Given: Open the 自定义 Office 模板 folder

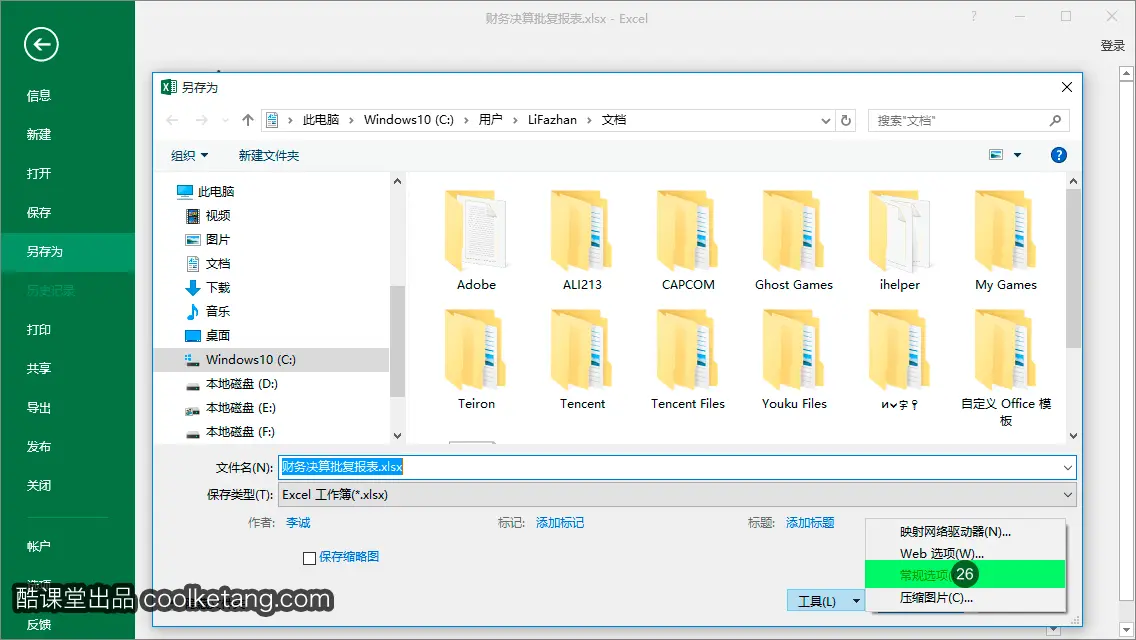Looking at the screenshot, I should tap(1006, 368).
